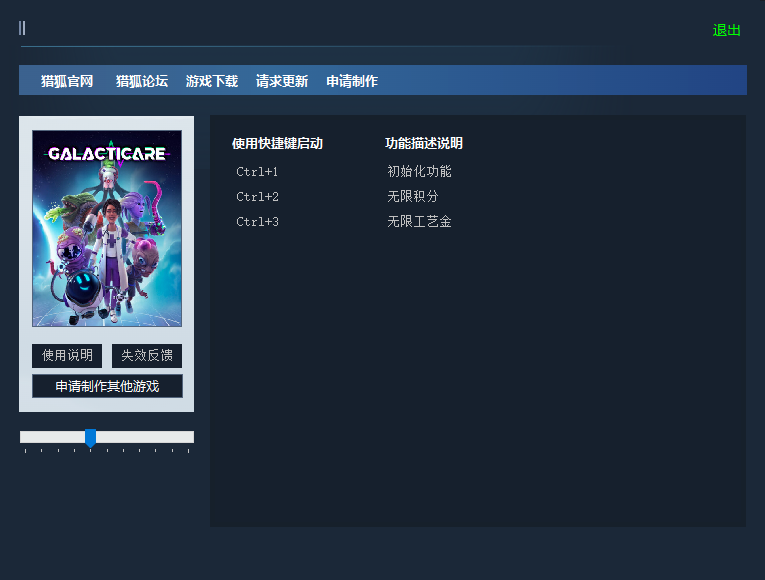Click the 无限积分 description
Viewport: 765px width, 580px height.
pyautogui.click(x=413, y=197)
